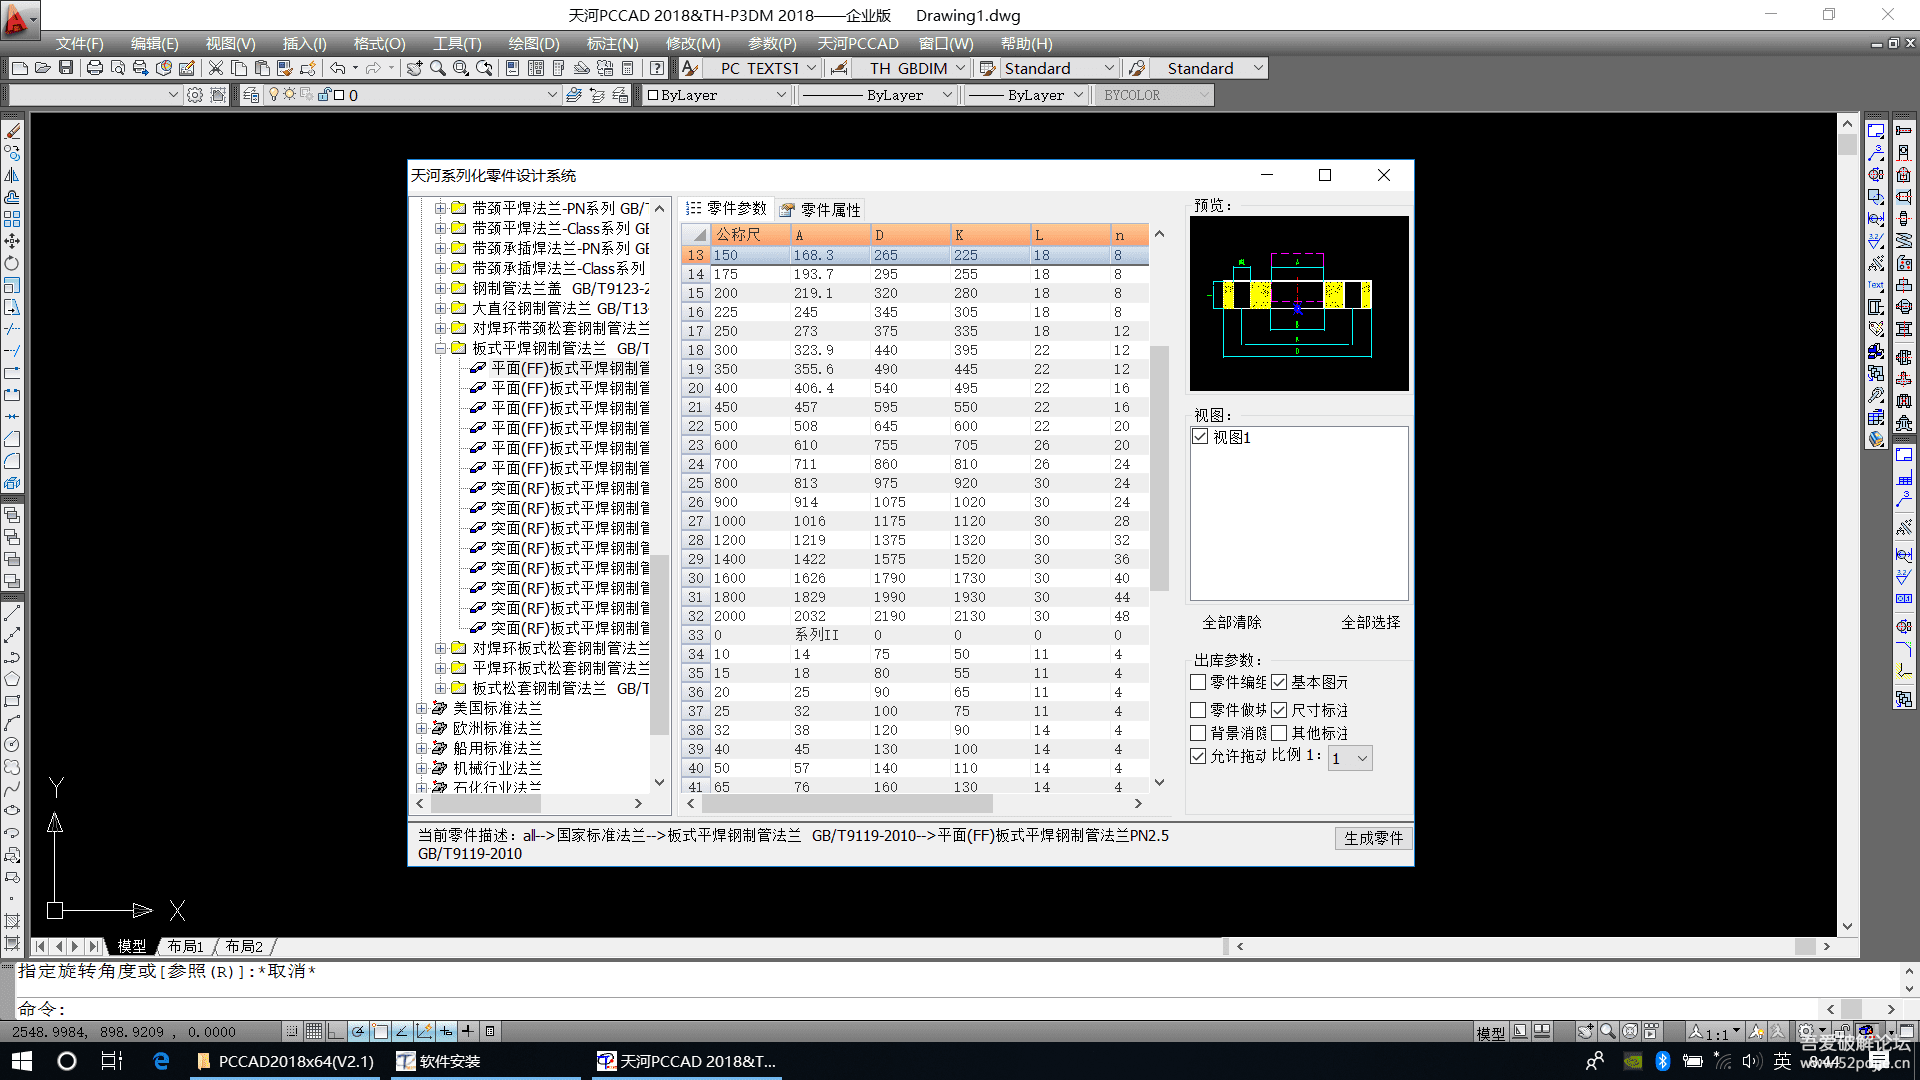This screenshot has height=1080, width=1920.
Task: Click the Print icon in toolbar
Action: coord(95,68)
